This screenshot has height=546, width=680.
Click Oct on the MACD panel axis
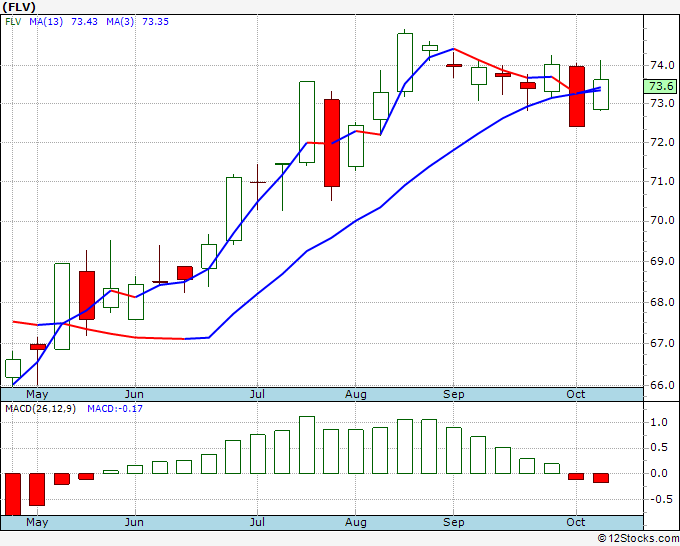[576, 522]
